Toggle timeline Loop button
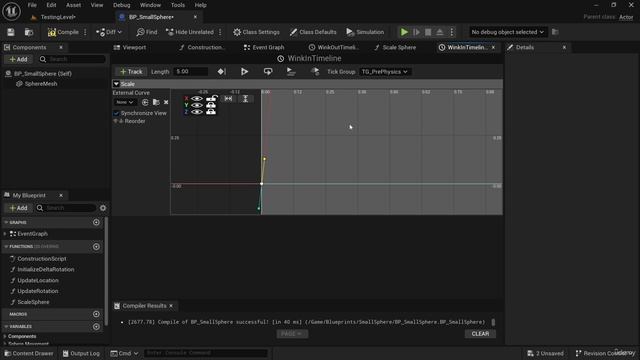The image size is (640, 360). click(268, 71)
